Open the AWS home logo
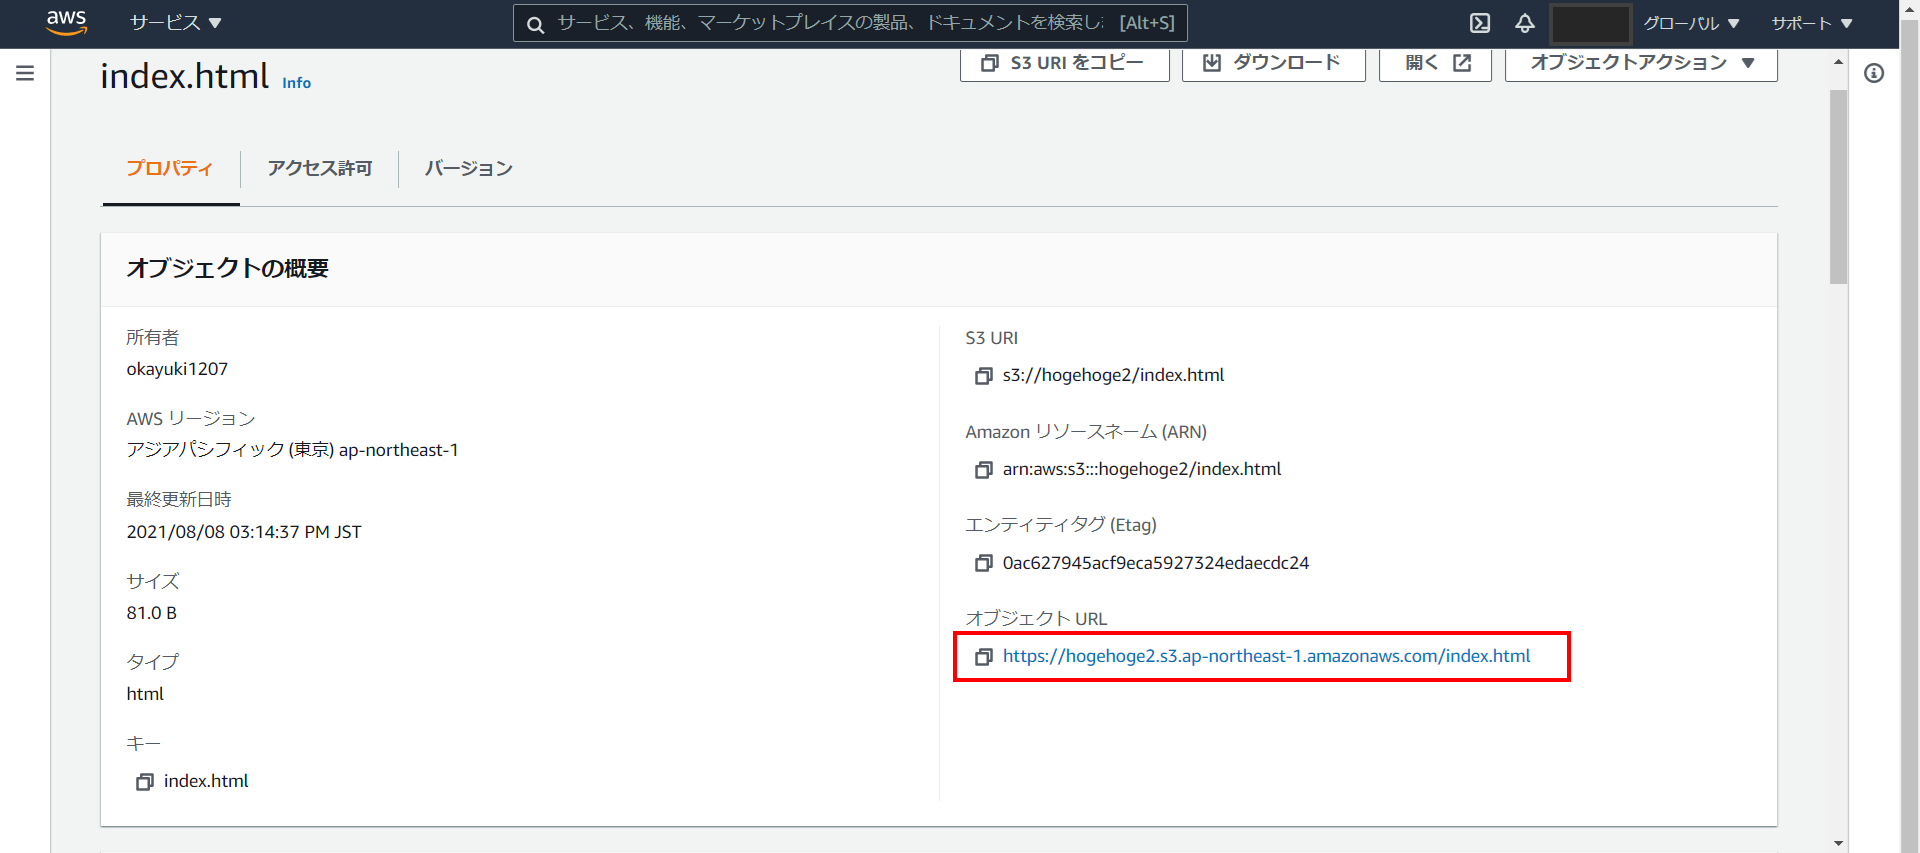 (66, 22)
